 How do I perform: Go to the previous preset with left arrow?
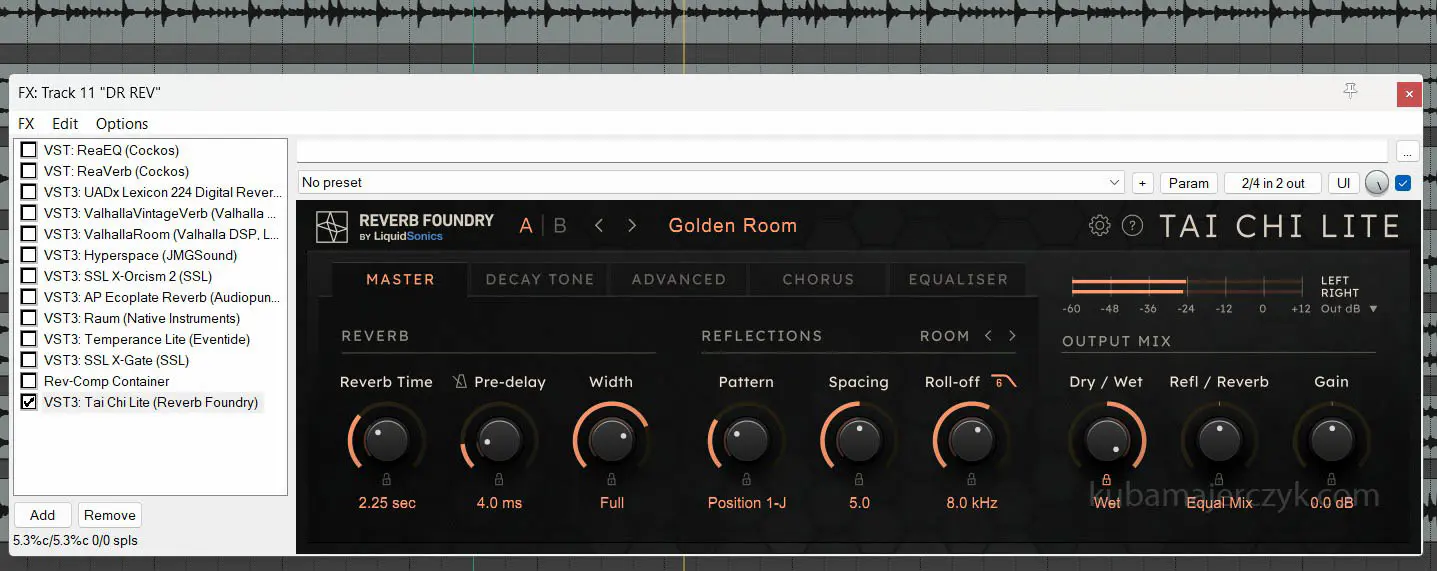tap(599, 226)
